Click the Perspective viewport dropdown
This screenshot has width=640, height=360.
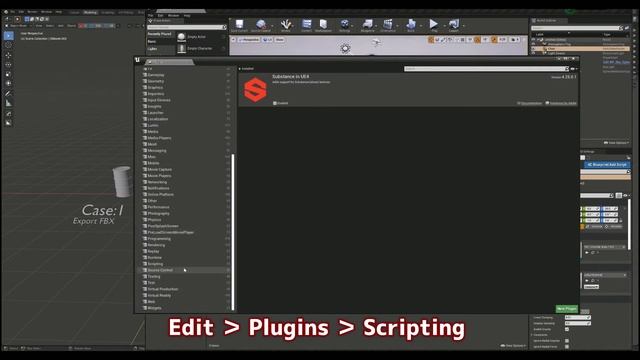pos(249,40)
